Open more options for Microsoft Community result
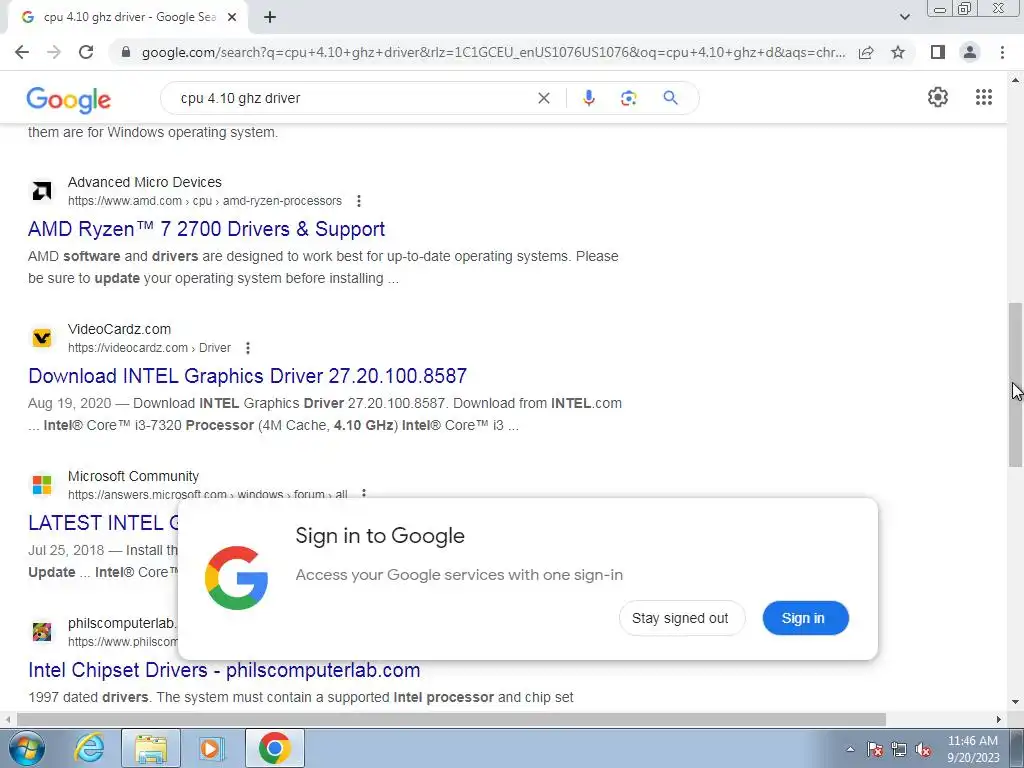 tap(364, 494)
